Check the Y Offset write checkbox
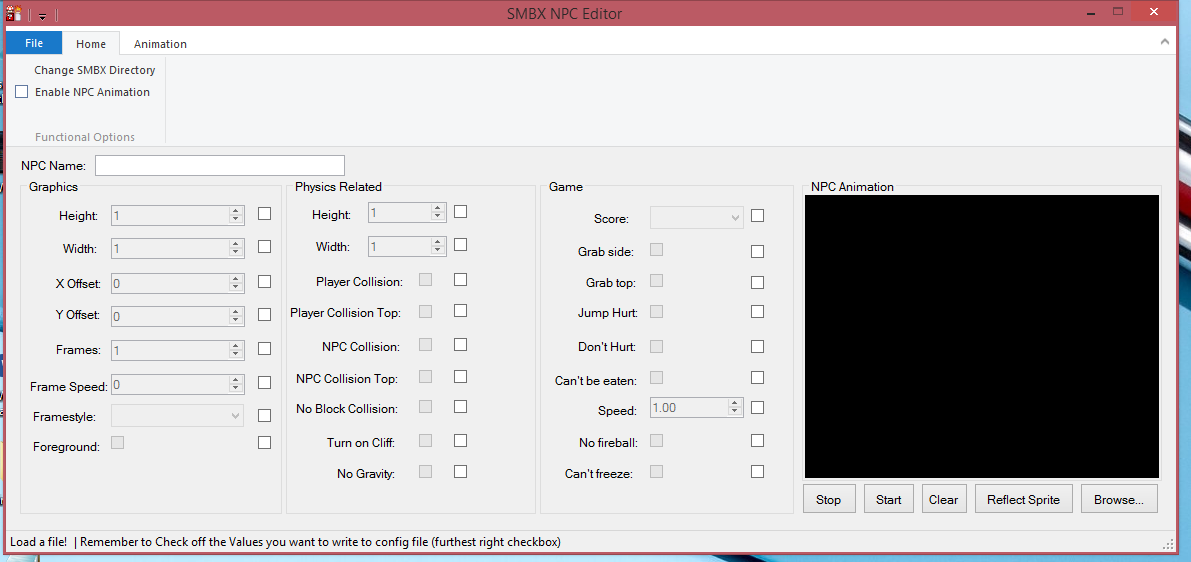This screenshot has height=562, width=1191. (x=264, y=314)
